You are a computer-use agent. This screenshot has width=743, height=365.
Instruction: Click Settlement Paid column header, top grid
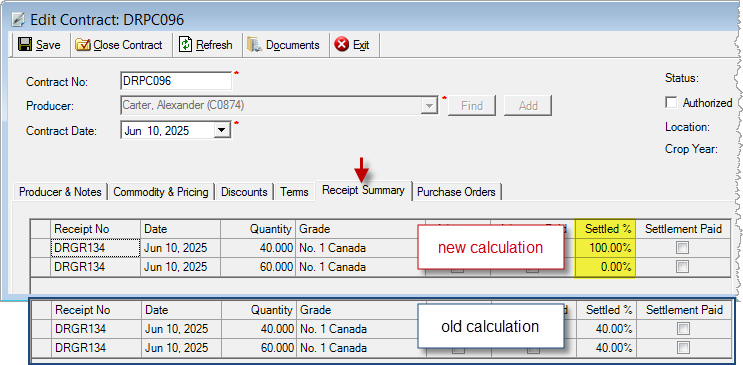(x=683, y=229)
